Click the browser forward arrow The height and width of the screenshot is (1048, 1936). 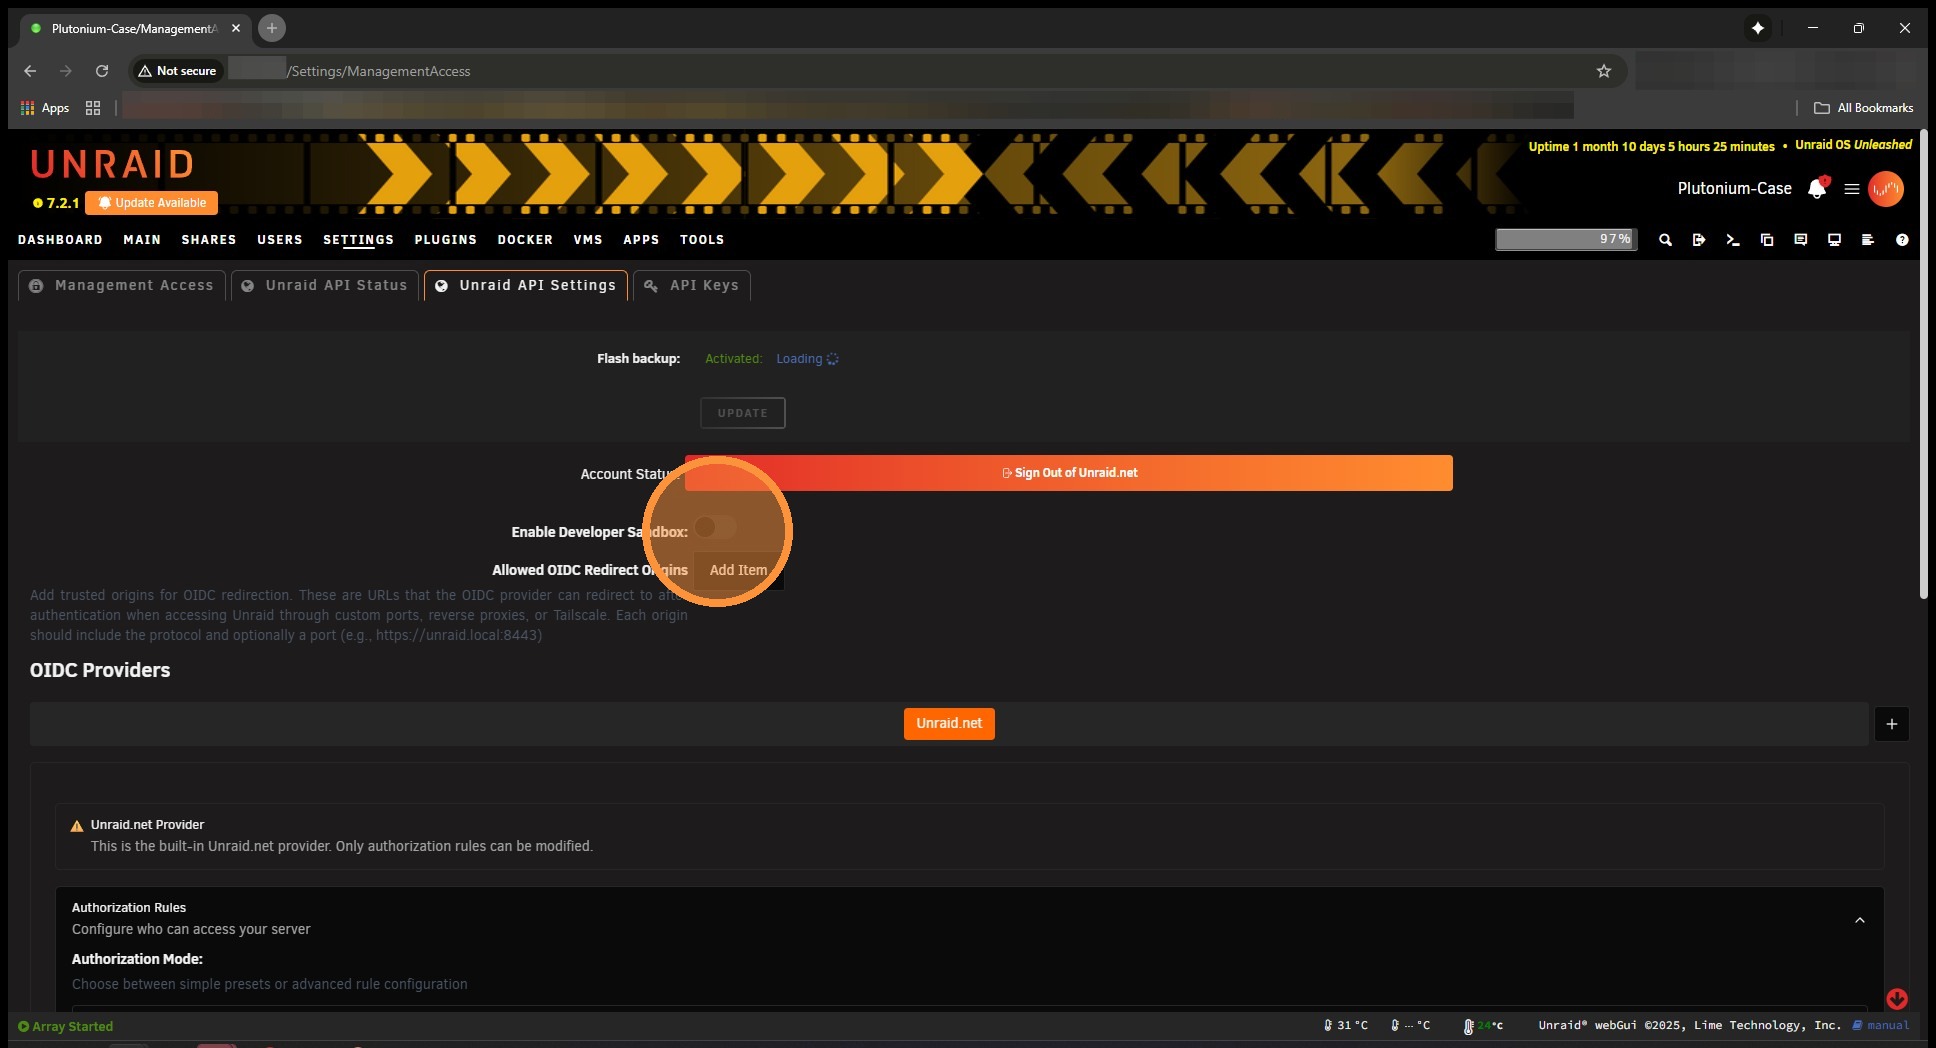(66, 71)
